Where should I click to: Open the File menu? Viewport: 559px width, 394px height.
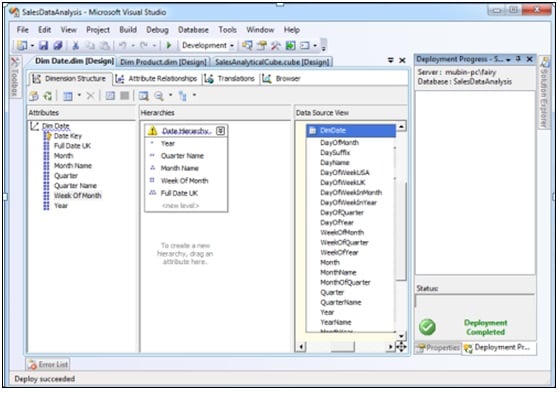[22, 30]
